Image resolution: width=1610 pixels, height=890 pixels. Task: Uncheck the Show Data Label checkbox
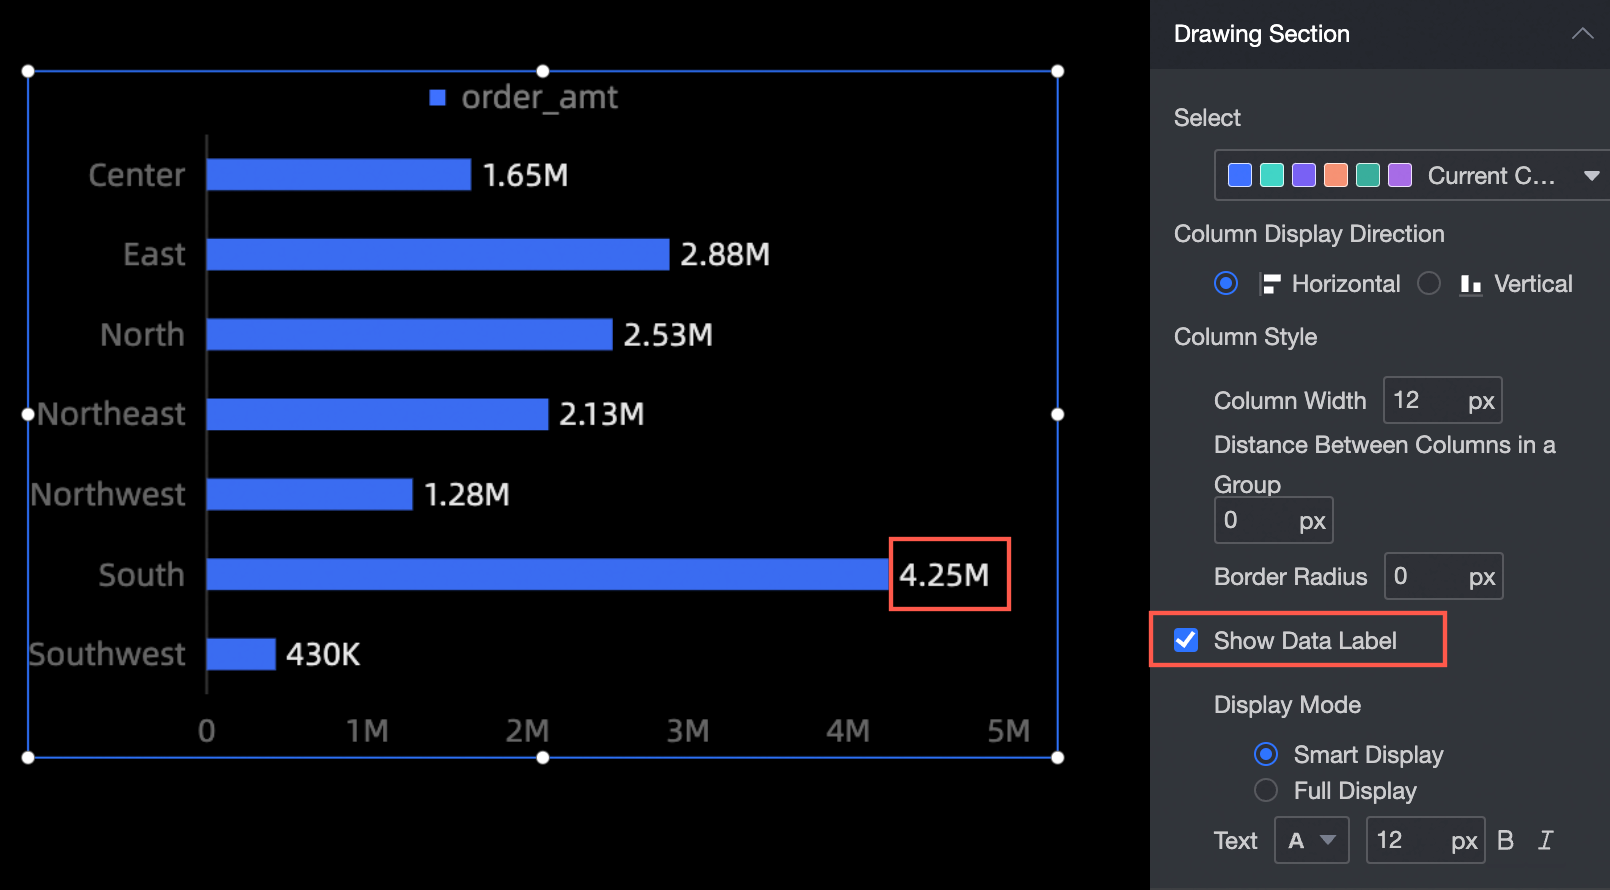[x=1186, y=640]
